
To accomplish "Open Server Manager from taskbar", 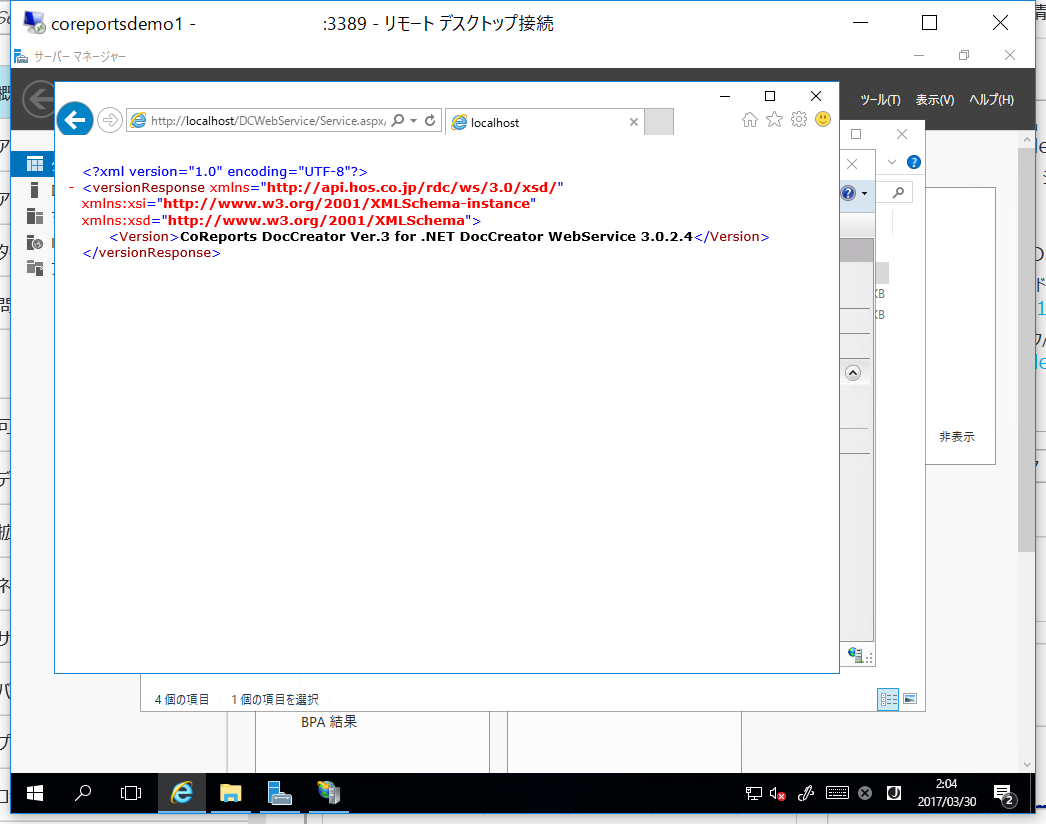I will [280, 793].
